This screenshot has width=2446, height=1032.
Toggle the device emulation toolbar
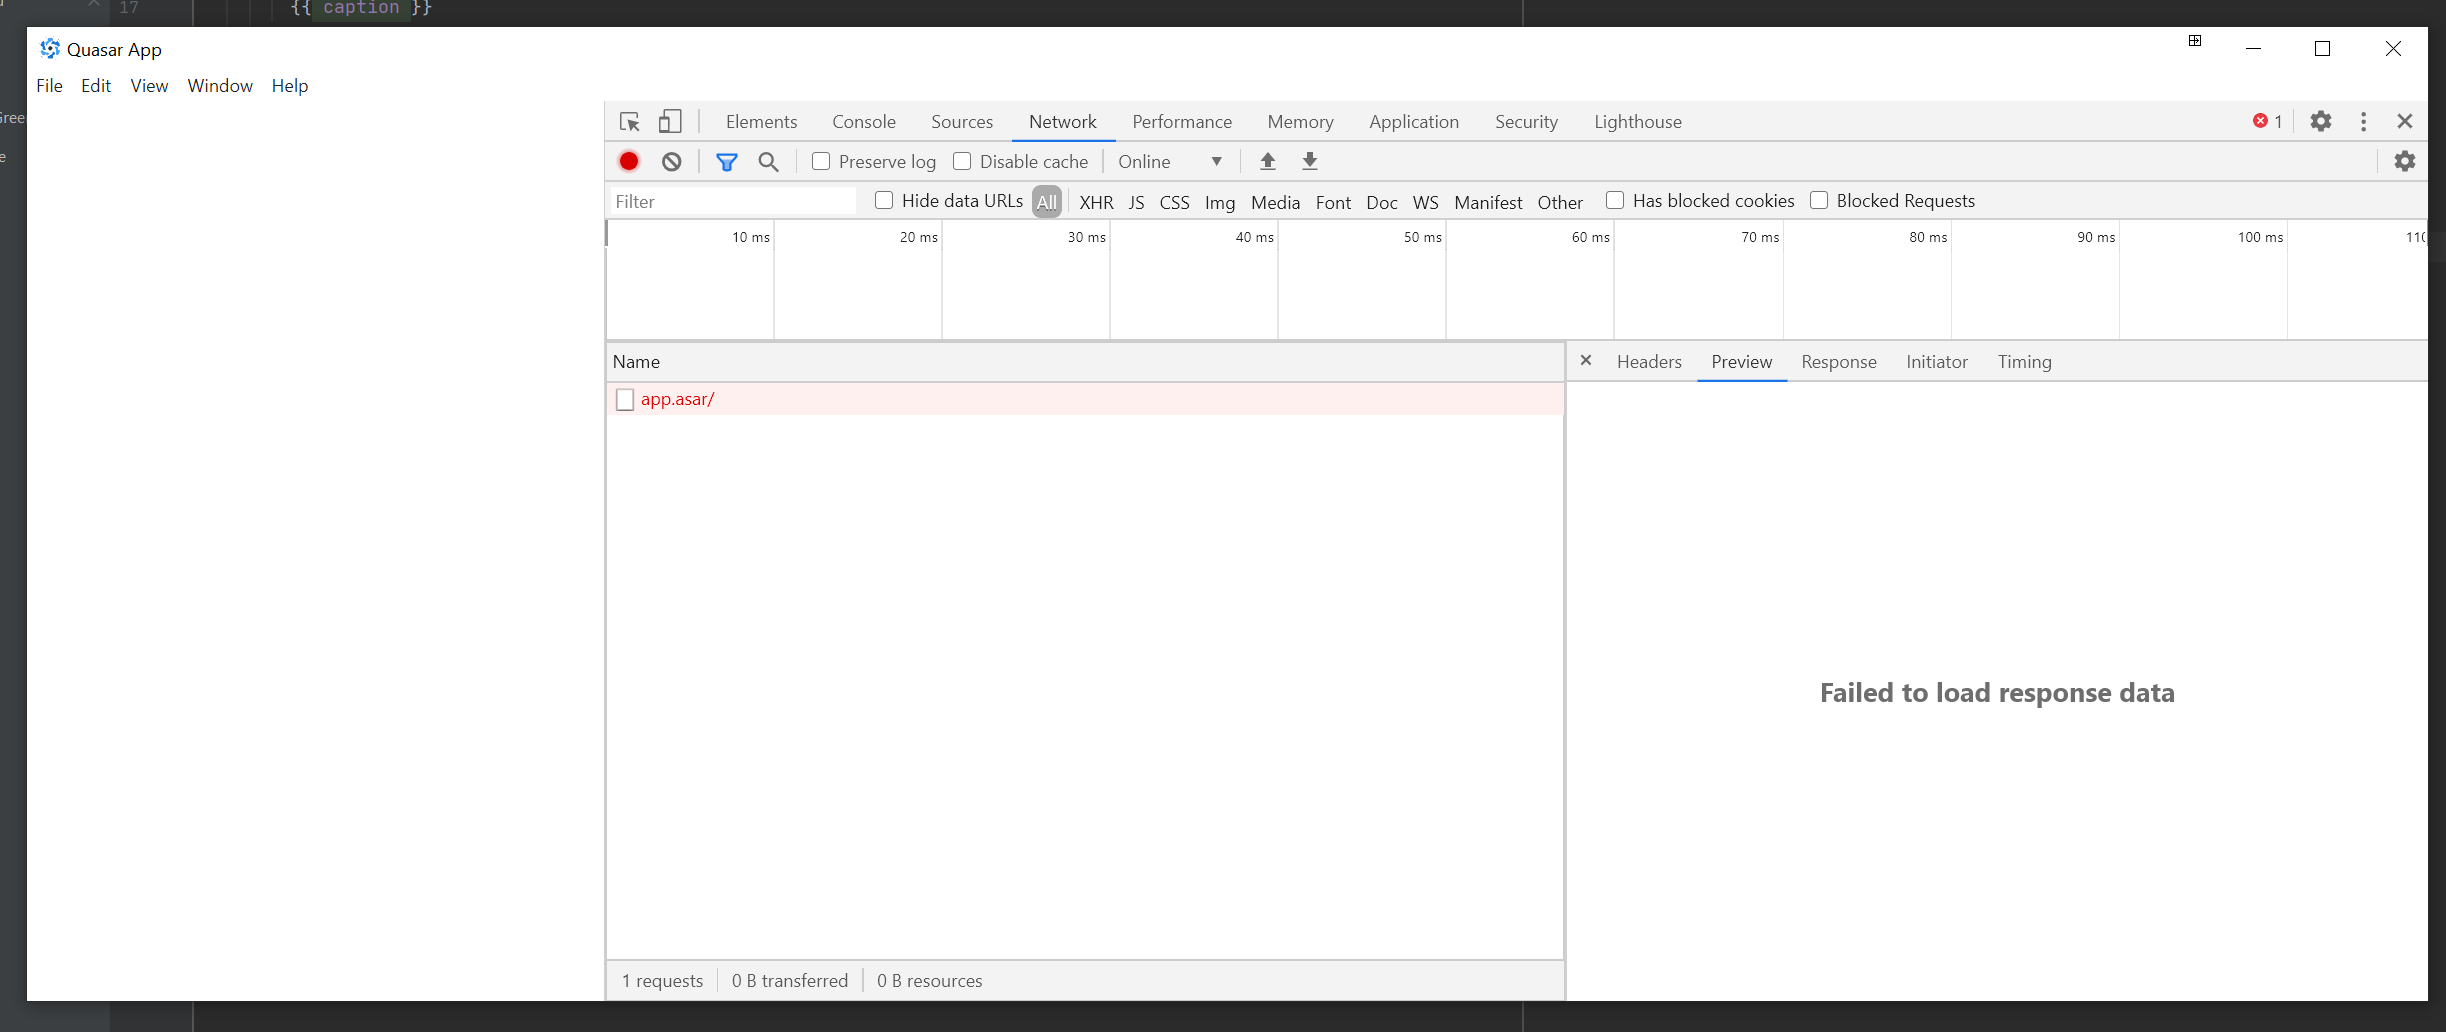pyautogui.click(x=669, y=121)
